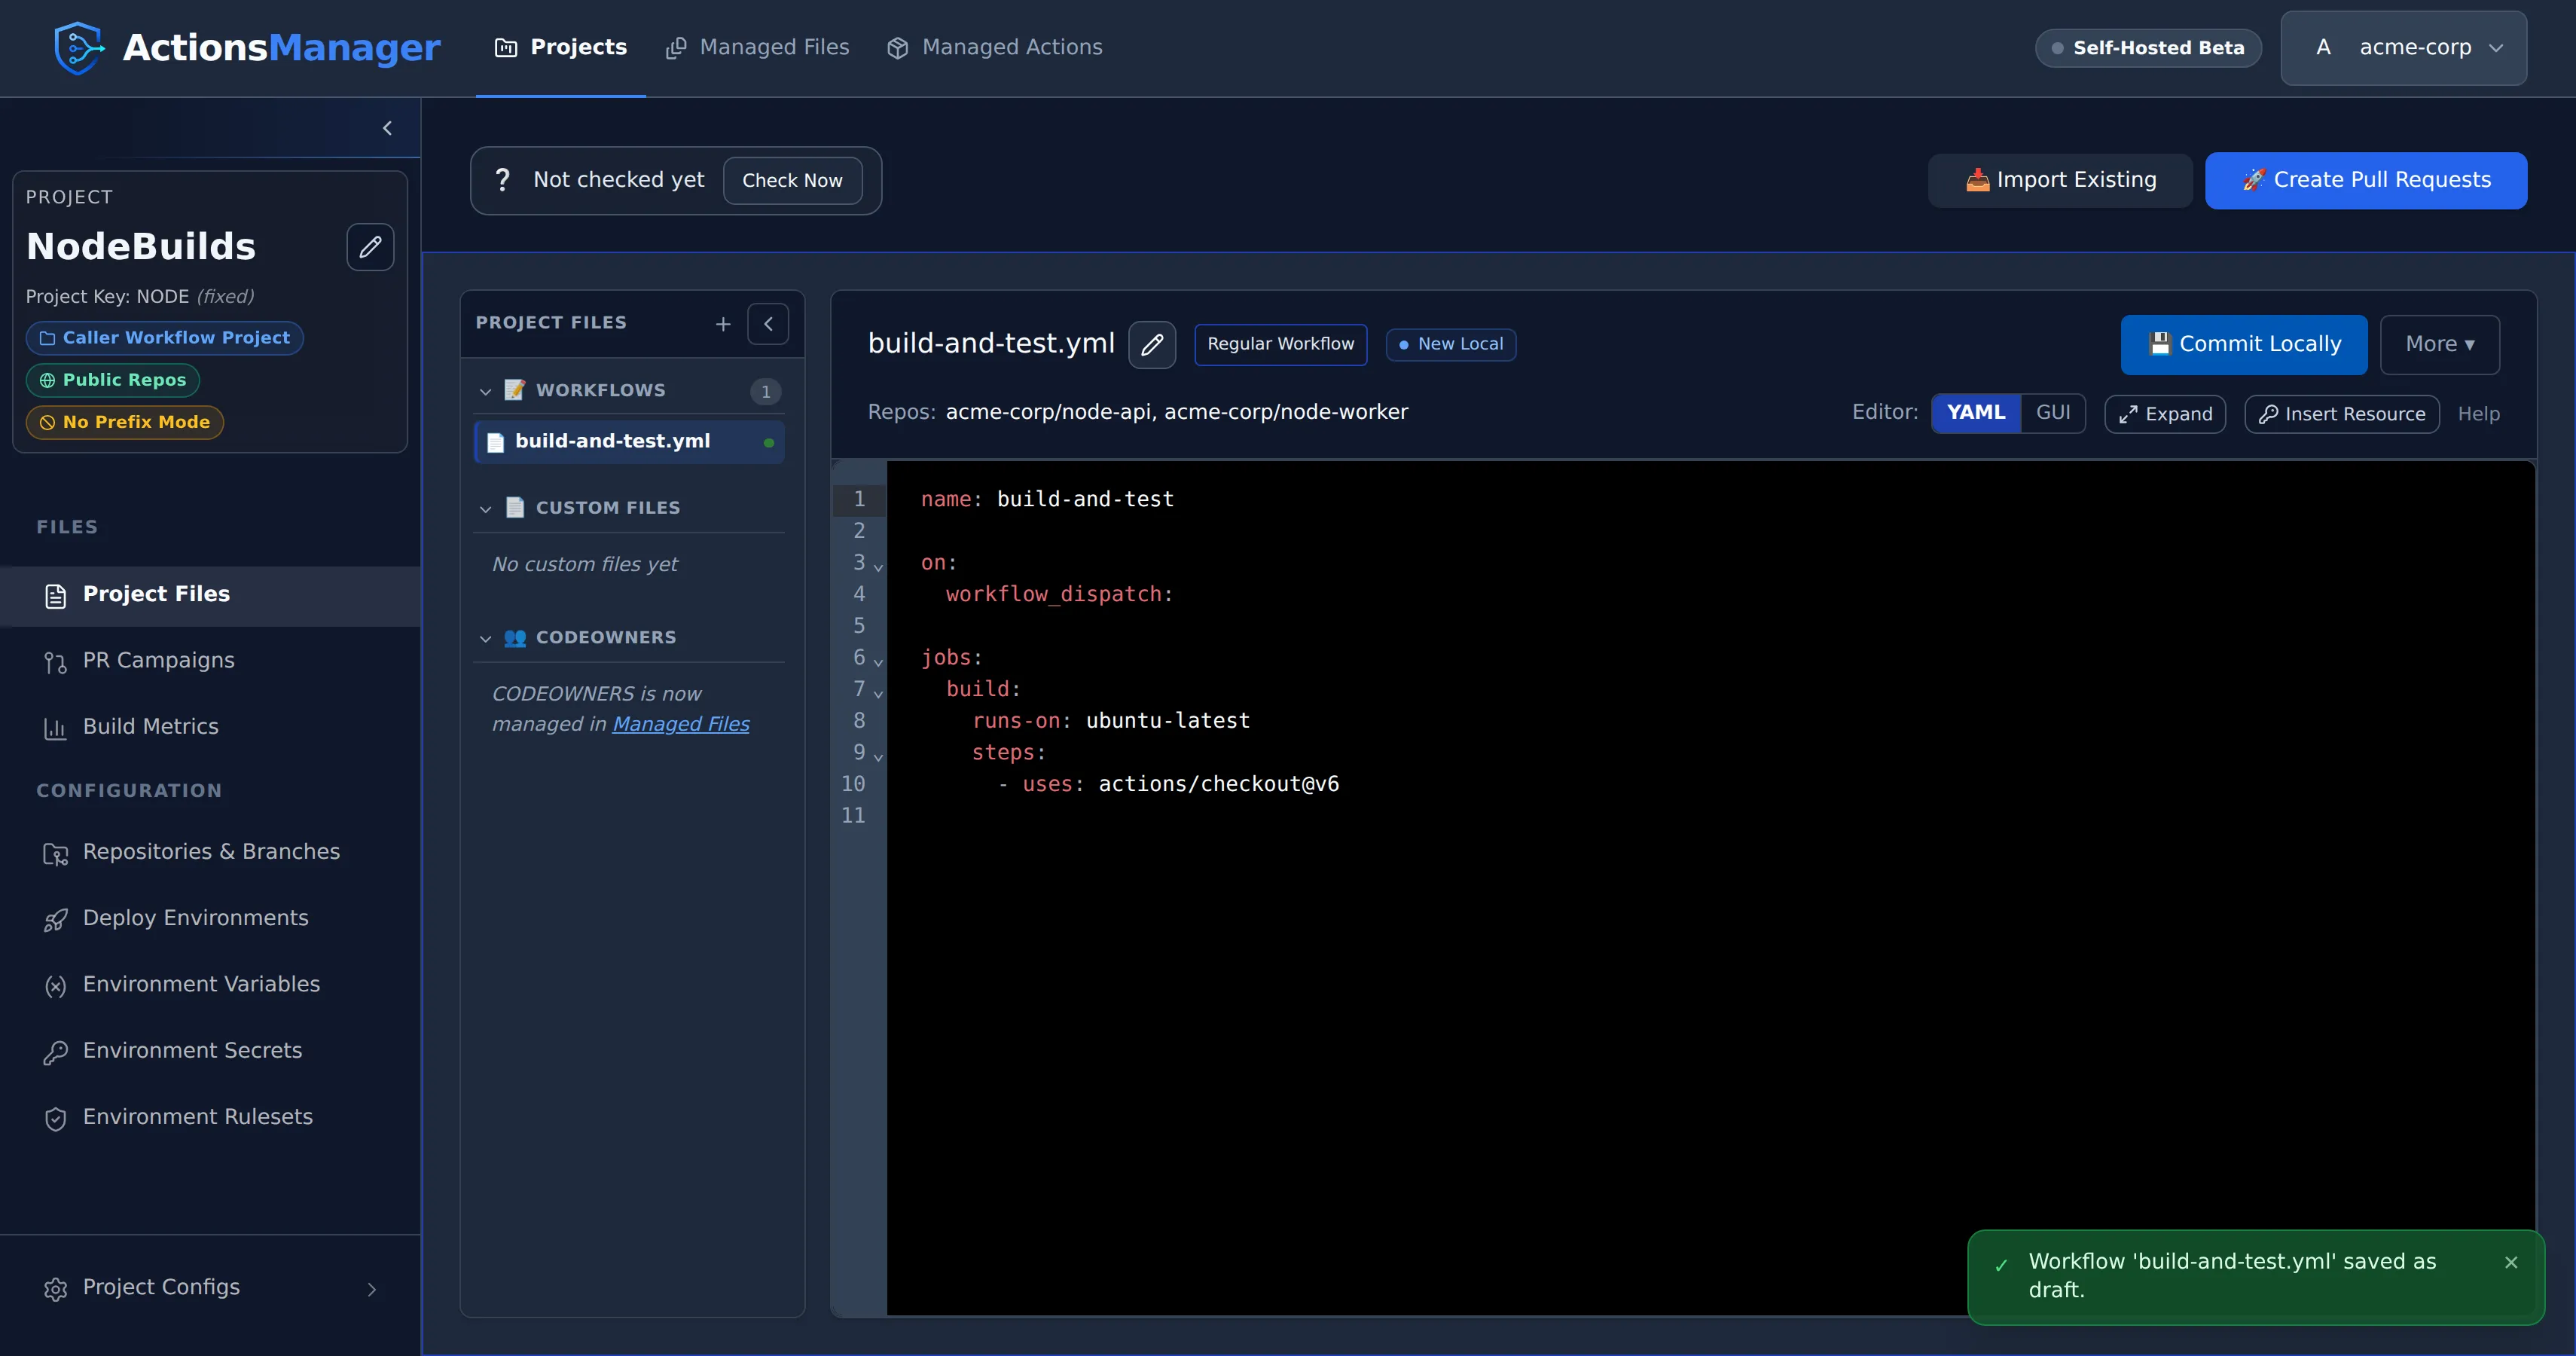Click the Project Files document icon in the sidebar

coord(56,596)
